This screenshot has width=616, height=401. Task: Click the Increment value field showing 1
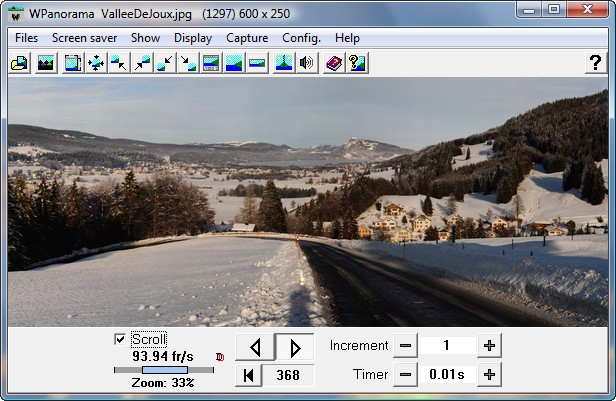point(447,346)
